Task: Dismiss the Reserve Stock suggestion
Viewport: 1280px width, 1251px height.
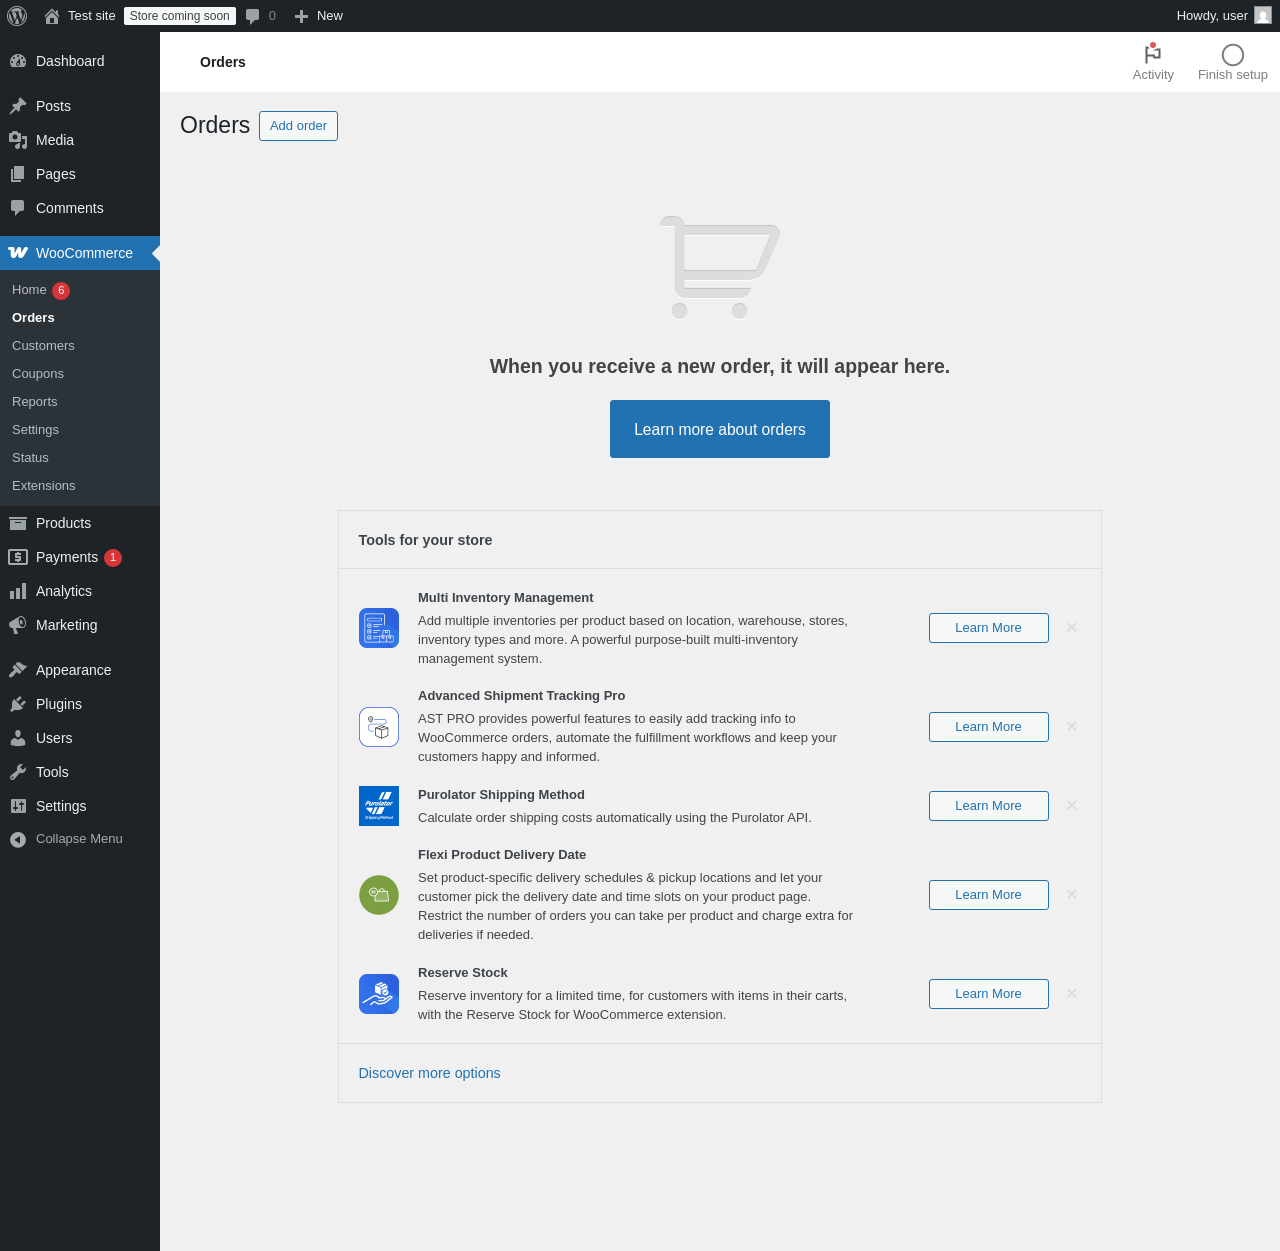Action: (1071, 994)
